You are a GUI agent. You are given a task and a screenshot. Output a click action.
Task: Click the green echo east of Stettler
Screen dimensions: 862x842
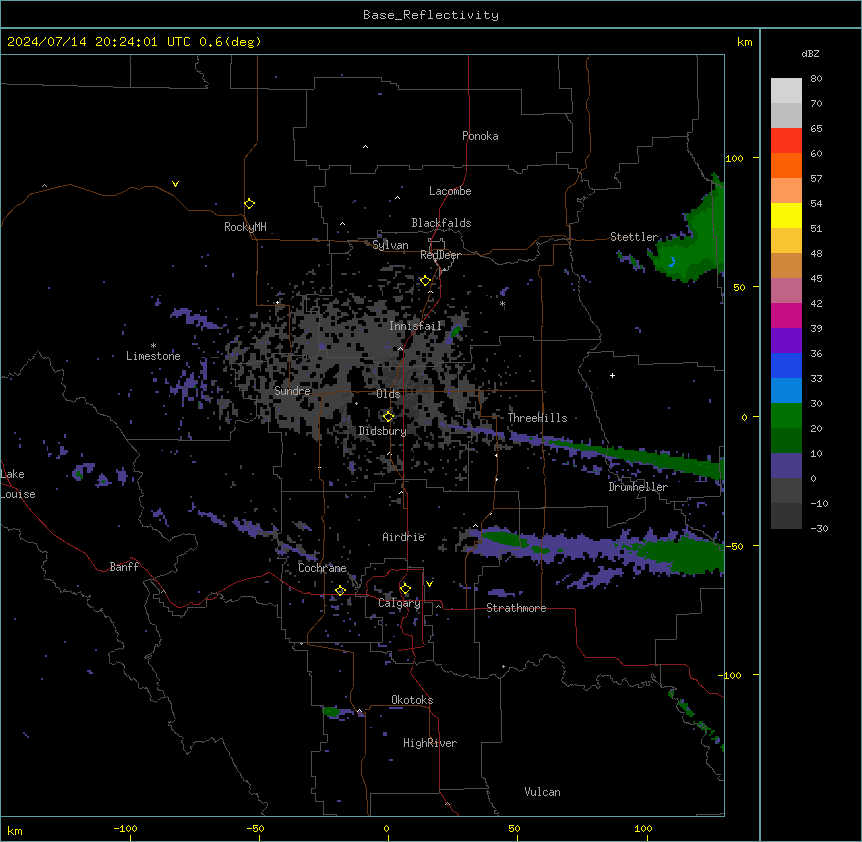(x=693, y=242)
